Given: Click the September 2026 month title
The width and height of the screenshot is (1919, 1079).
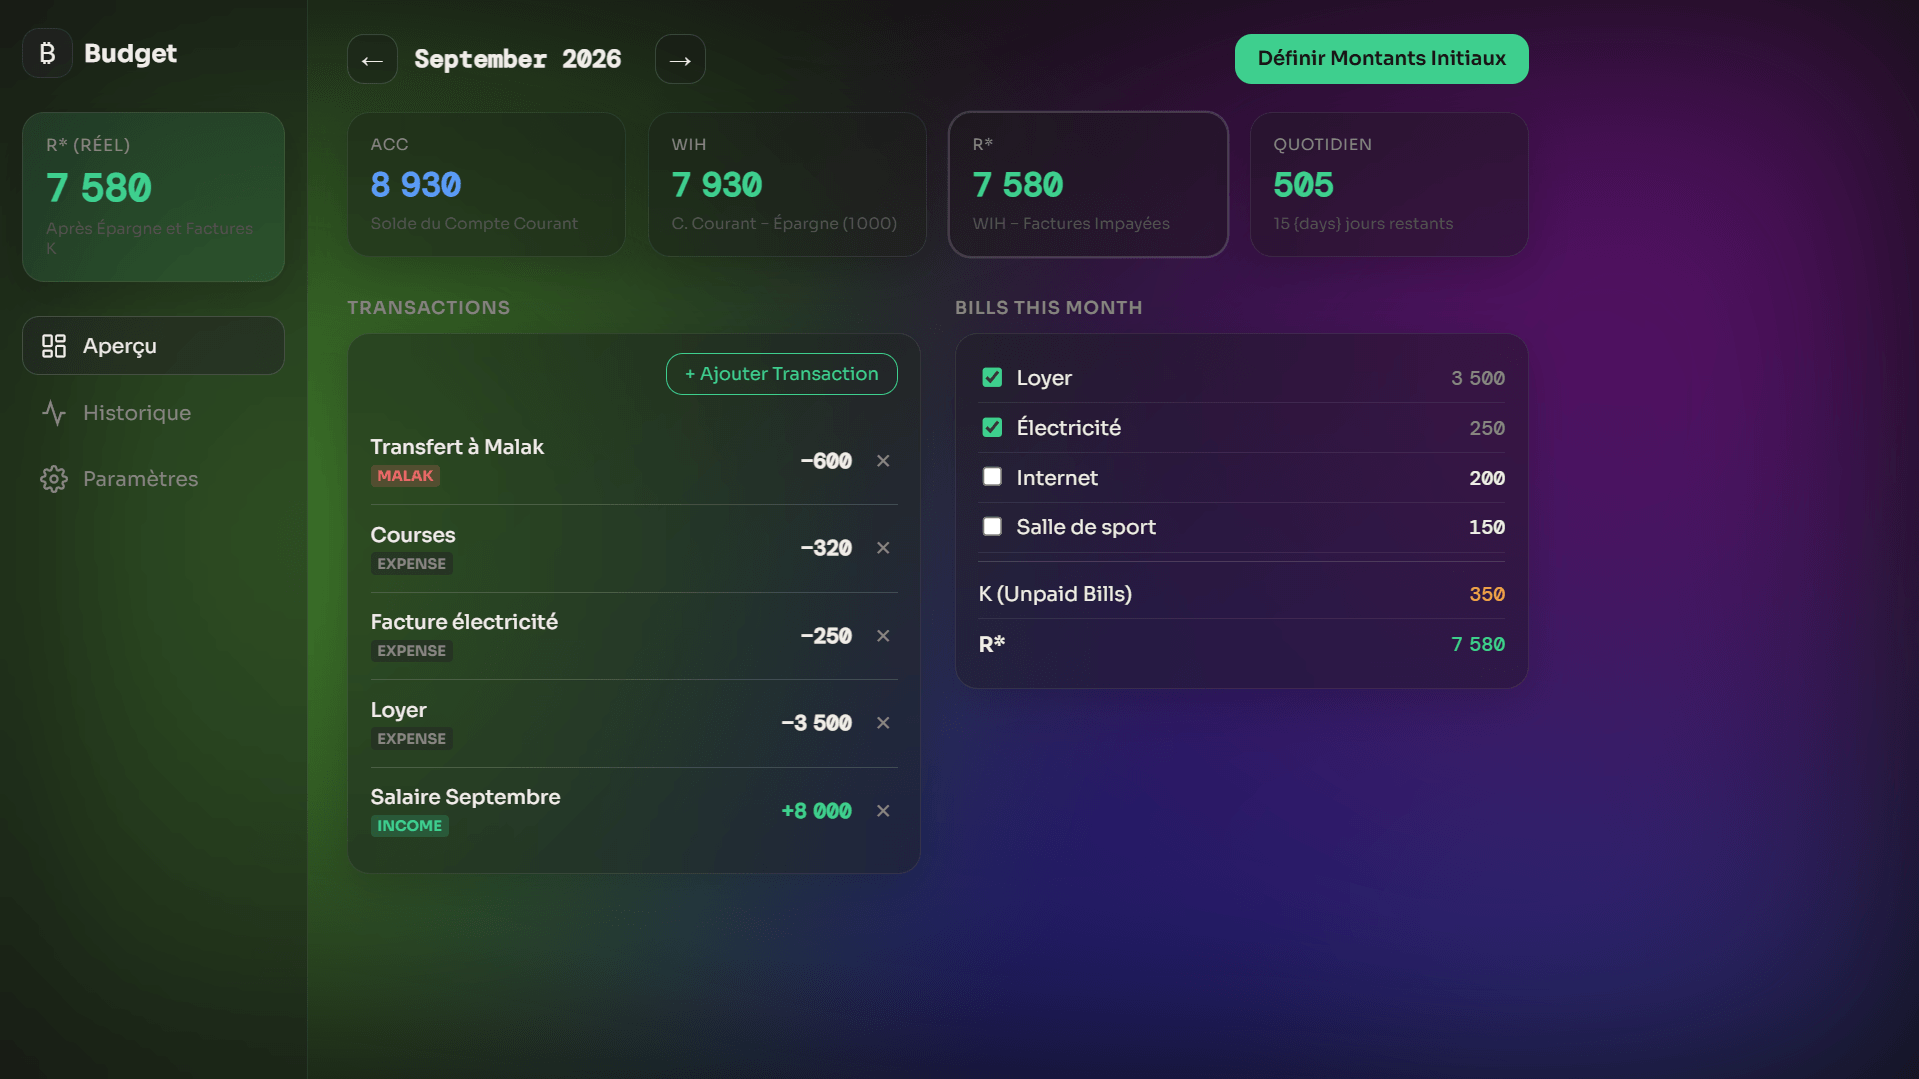Looking at the screenshot, I should [x=518, y=60].
